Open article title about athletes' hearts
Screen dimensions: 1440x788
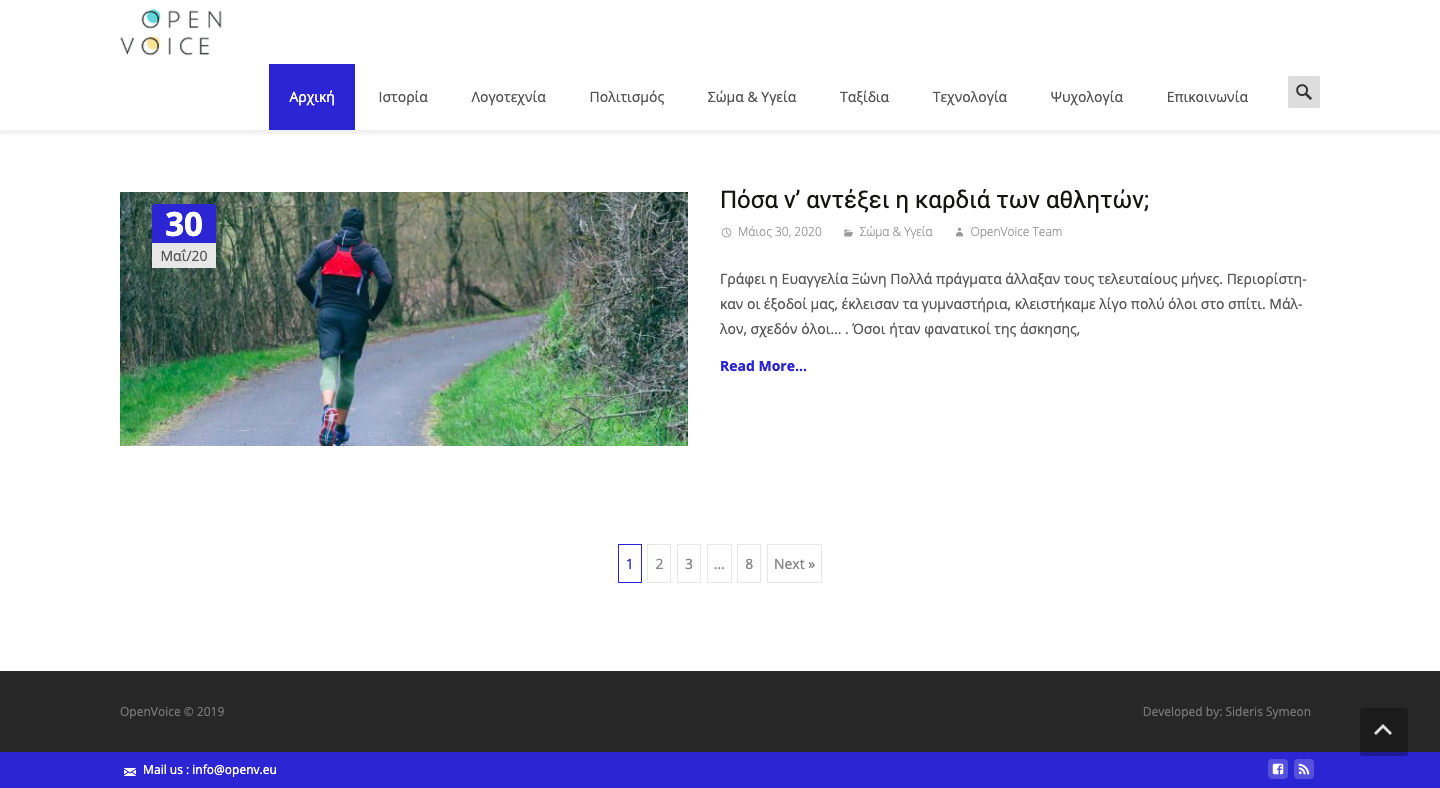click(x=934, y=200)
